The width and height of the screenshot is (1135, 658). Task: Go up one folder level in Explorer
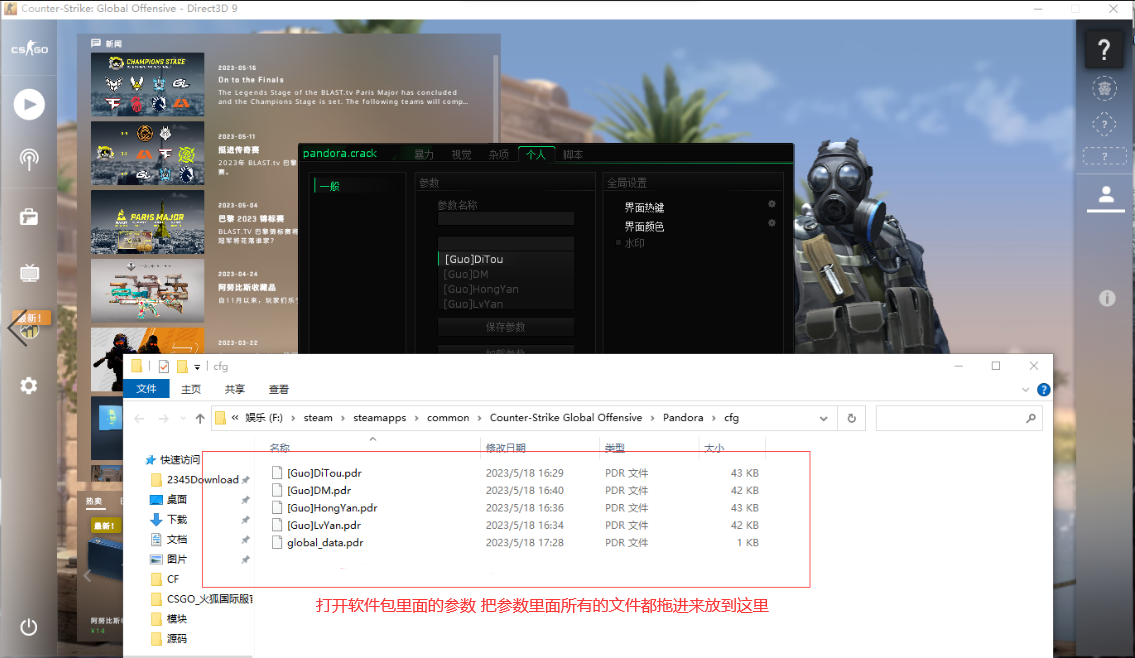tap(200, 418)
